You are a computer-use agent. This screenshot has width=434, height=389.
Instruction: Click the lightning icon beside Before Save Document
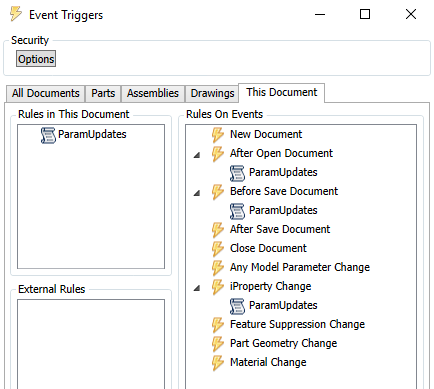[x=218, y=192]
